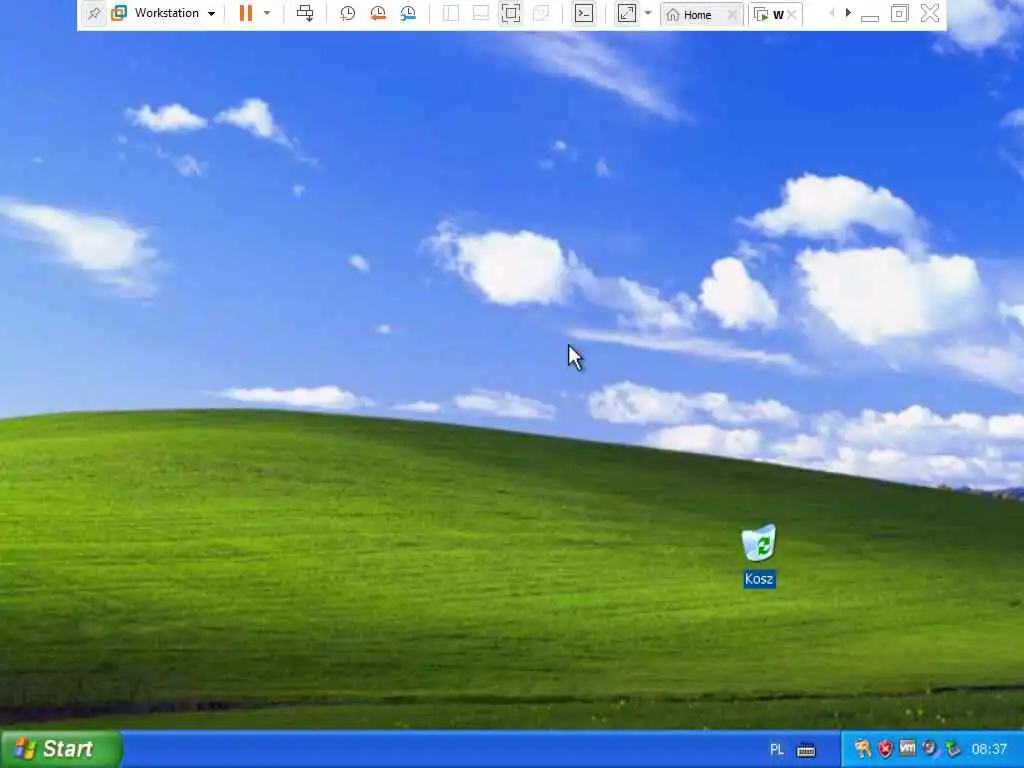Viewport: 1024px width, 768px height.
Task: Click the round disc tray icon
Action: tap(929, 748)
